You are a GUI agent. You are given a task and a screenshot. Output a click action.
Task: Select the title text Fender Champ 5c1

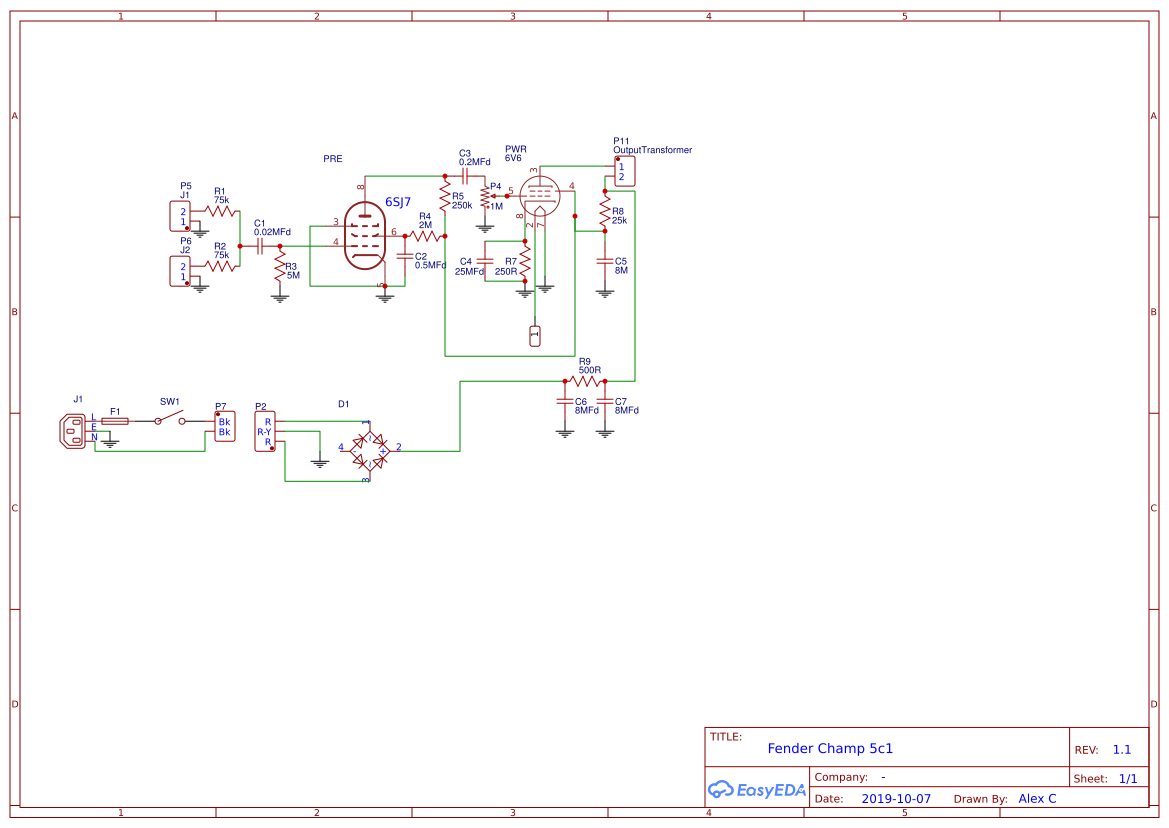pyautogui.click(x=830, y=748)
